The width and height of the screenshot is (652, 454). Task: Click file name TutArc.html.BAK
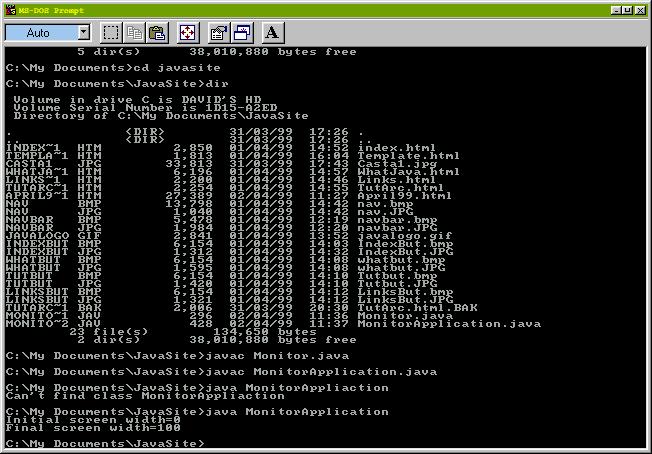pyautogui.click(x=417, y=308)
